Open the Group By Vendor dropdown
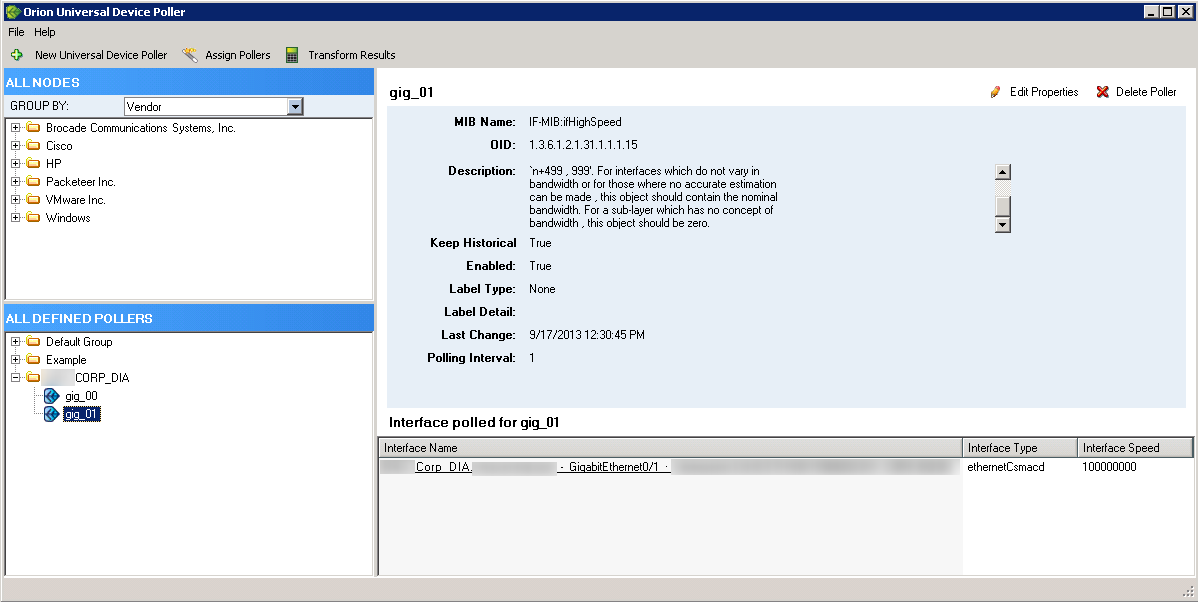 (x=296, y=106)
